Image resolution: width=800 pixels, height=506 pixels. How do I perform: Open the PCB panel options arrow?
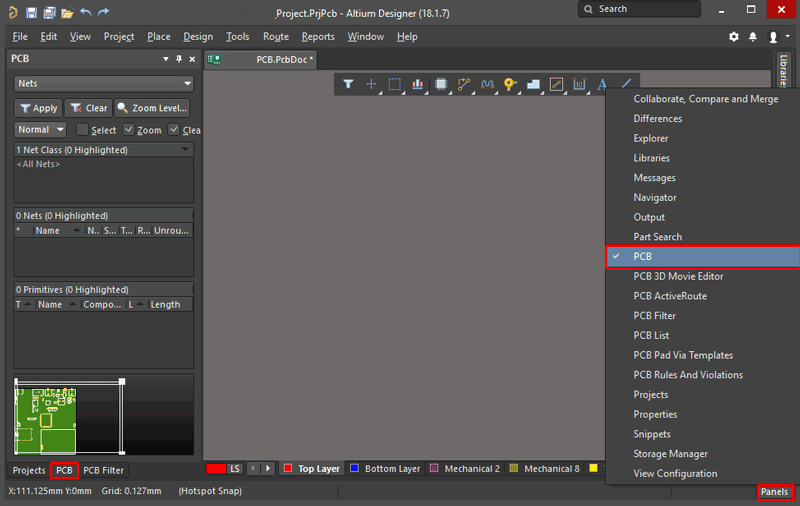click(166, 59)
